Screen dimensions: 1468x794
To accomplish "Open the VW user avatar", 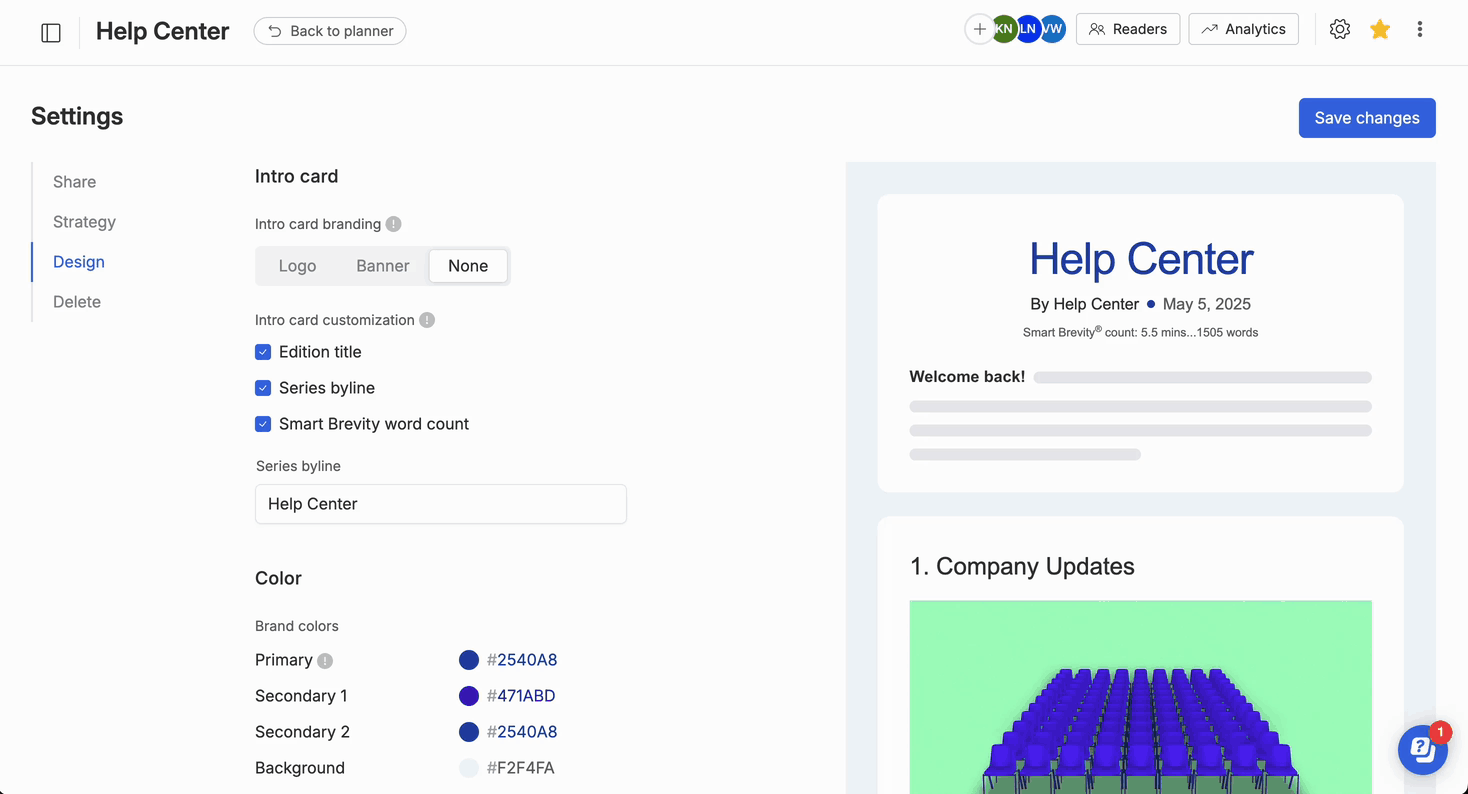I will coord(1052,30).
